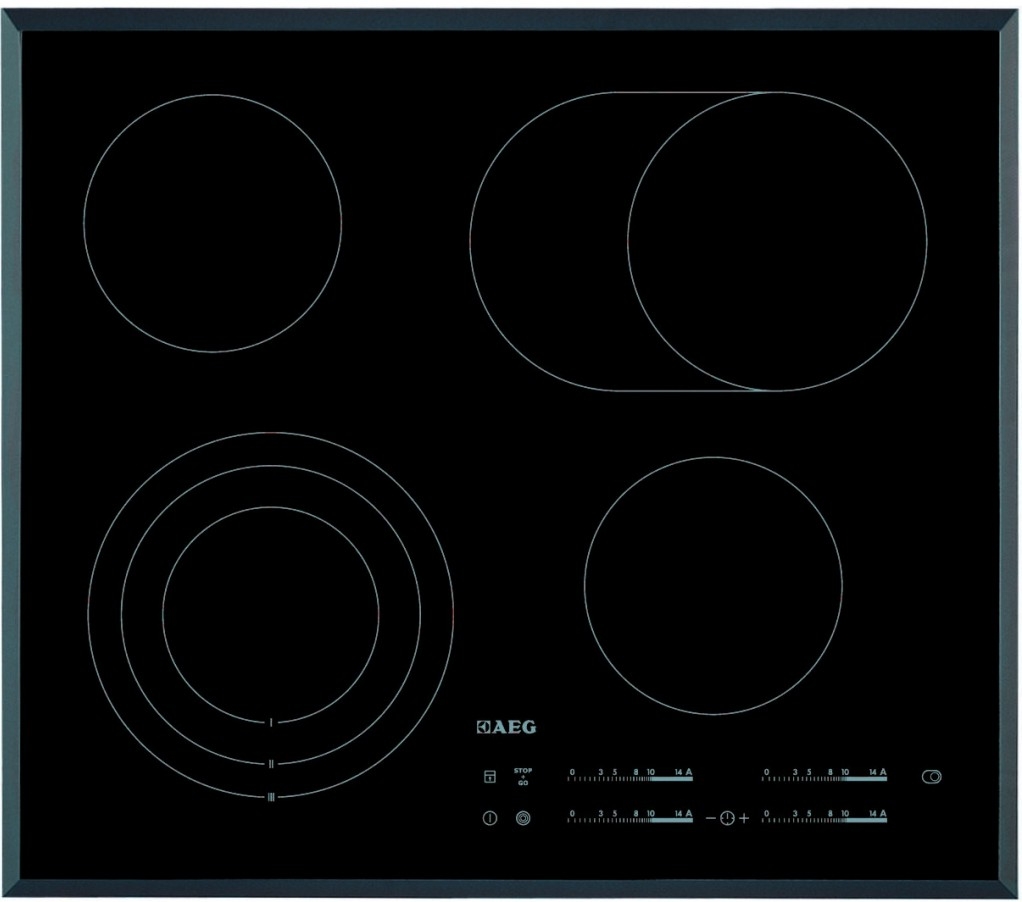1022x902 pixels.
Task: Click the AEG brand logo
Action: (x=505, y=727)
